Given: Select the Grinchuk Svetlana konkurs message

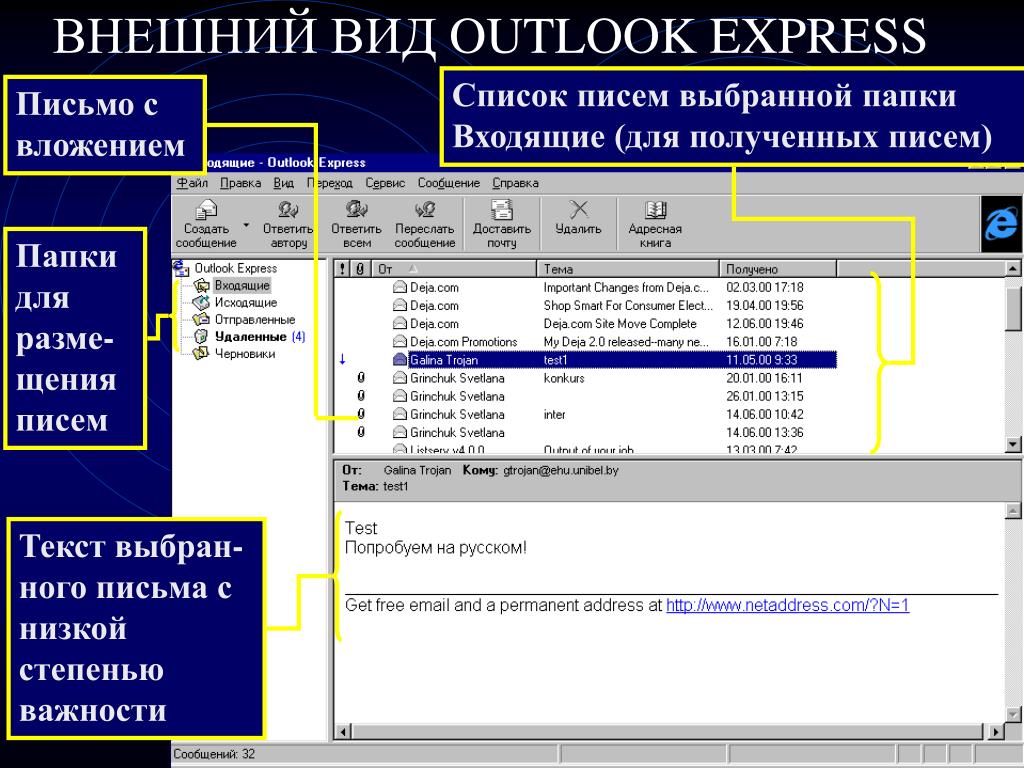Looking at the screenshot, I should 585,378.
